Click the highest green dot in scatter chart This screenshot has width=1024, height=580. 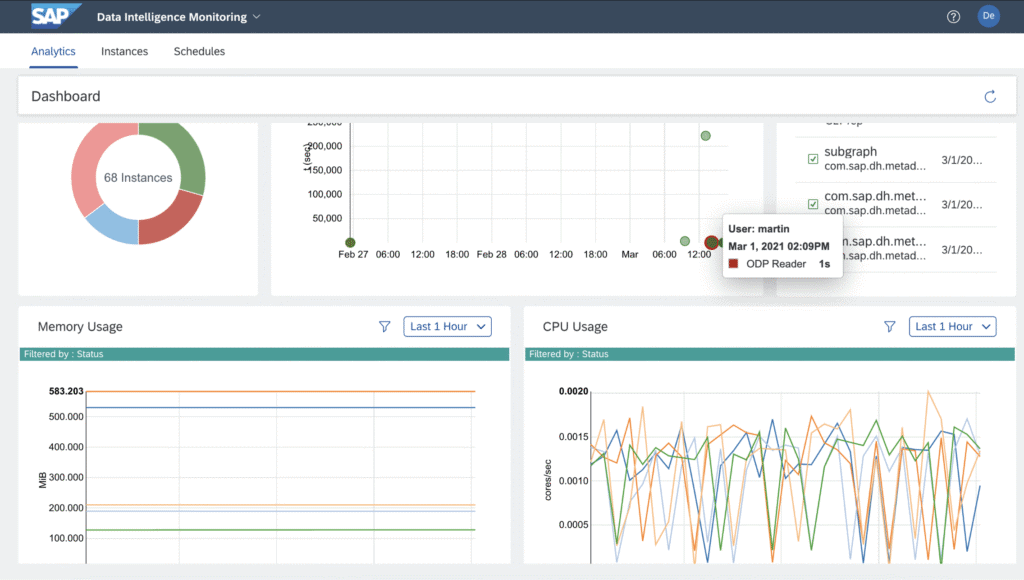tap(705, 135)
